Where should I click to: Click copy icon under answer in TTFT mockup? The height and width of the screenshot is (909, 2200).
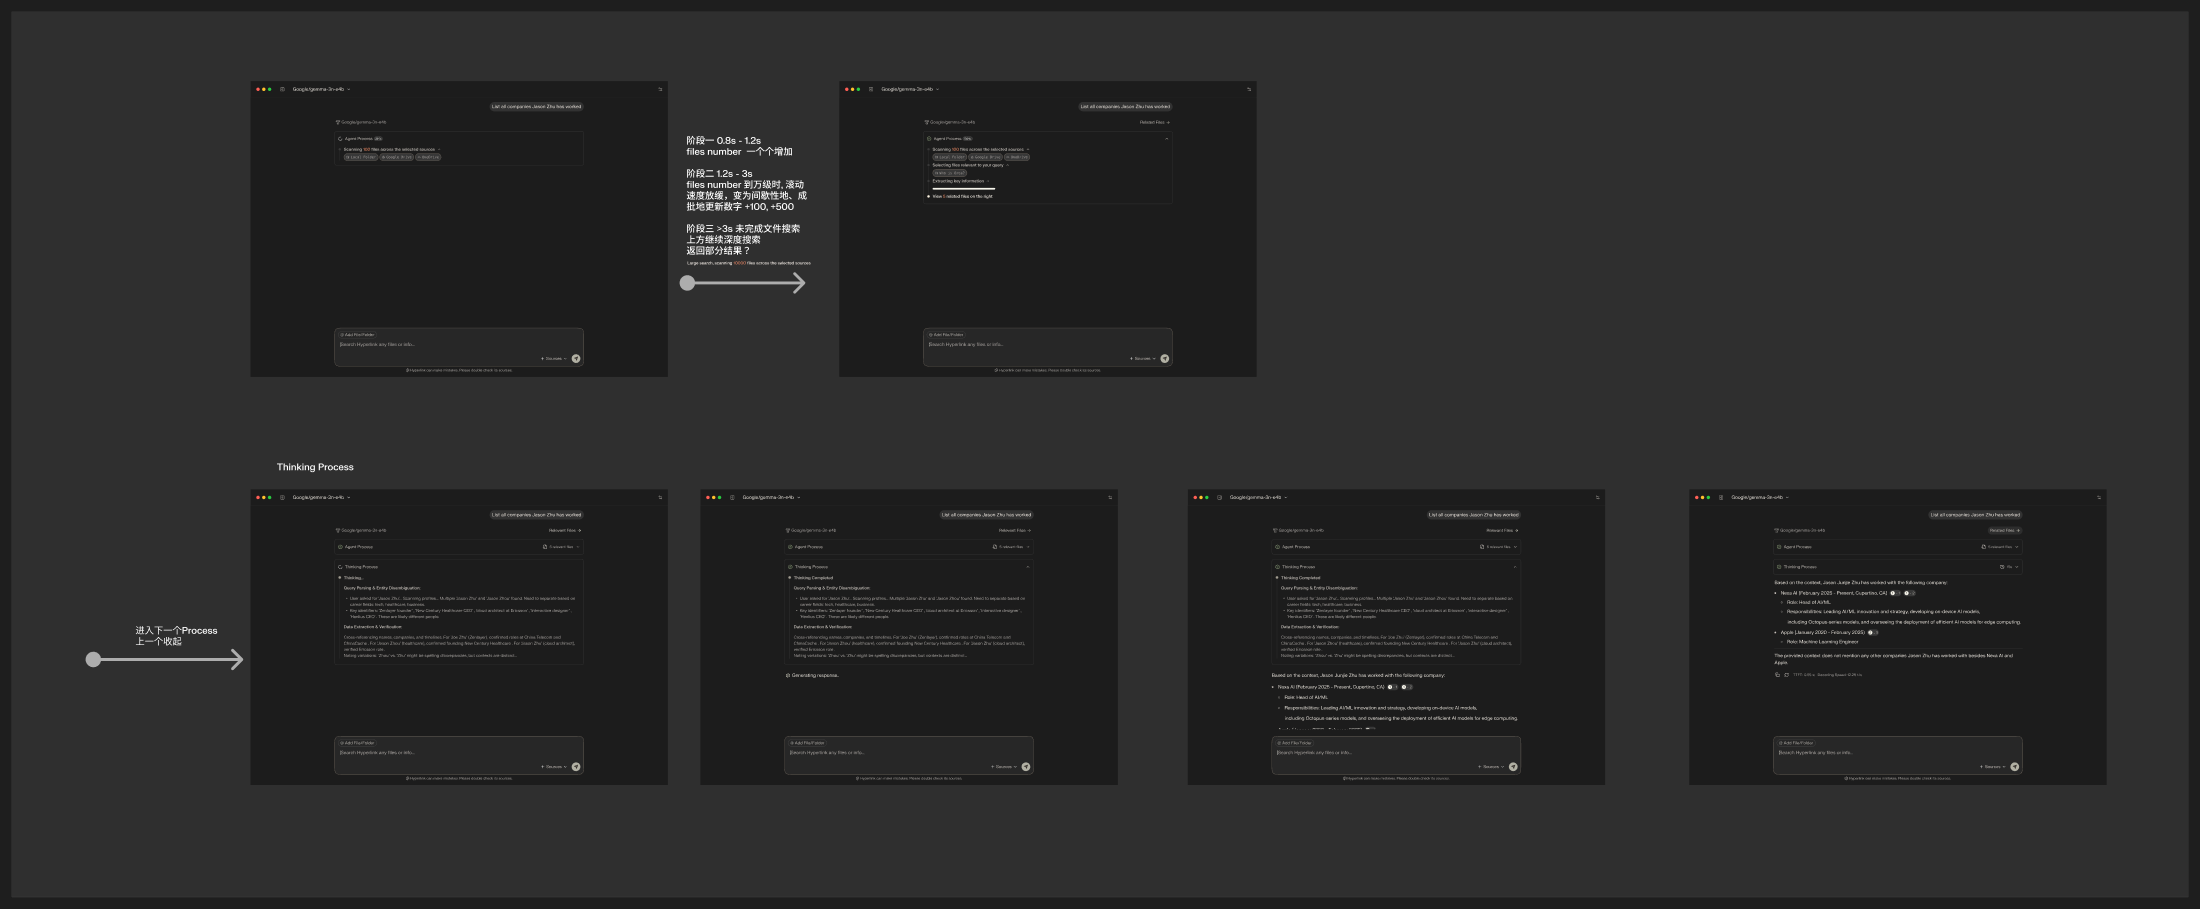coord(1777,675)
